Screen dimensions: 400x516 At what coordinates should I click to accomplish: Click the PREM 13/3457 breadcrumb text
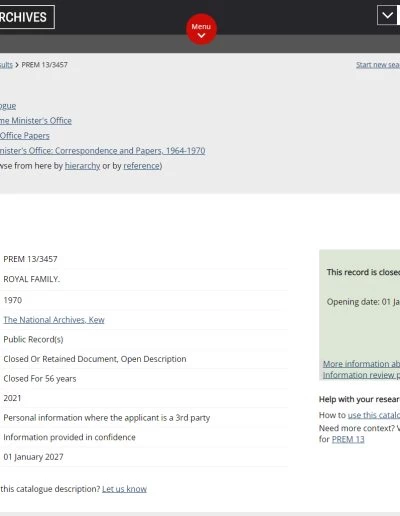click(x=45, y=65)
